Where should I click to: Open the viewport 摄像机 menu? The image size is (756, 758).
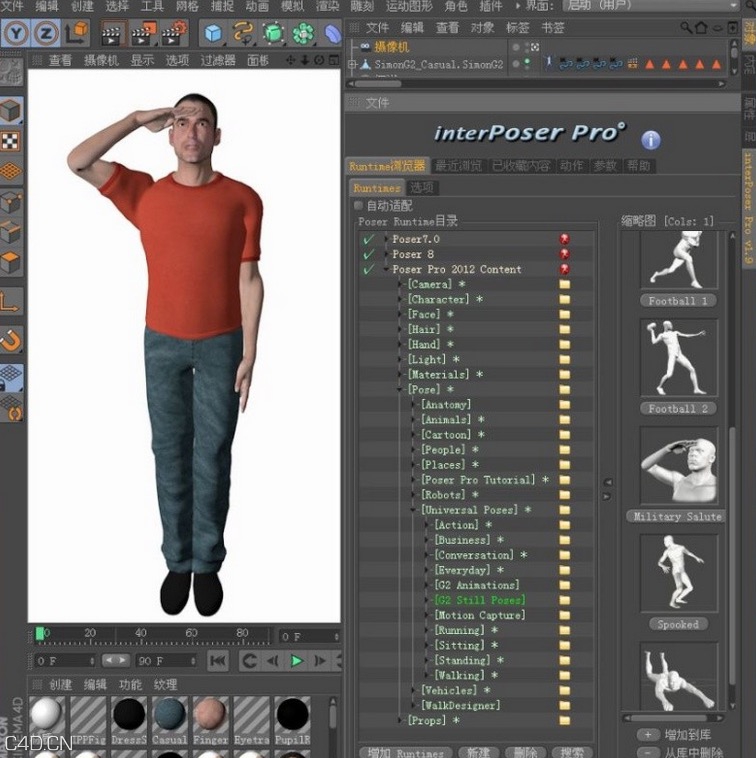point(101,60)
